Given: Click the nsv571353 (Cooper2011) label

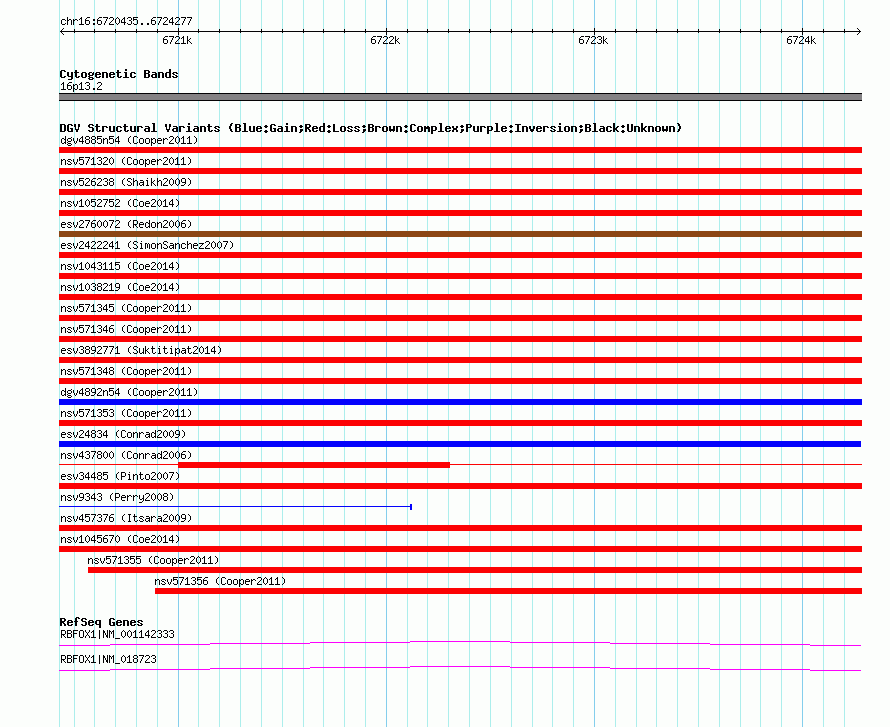Looking at the screenshot, I should [126, 413].
